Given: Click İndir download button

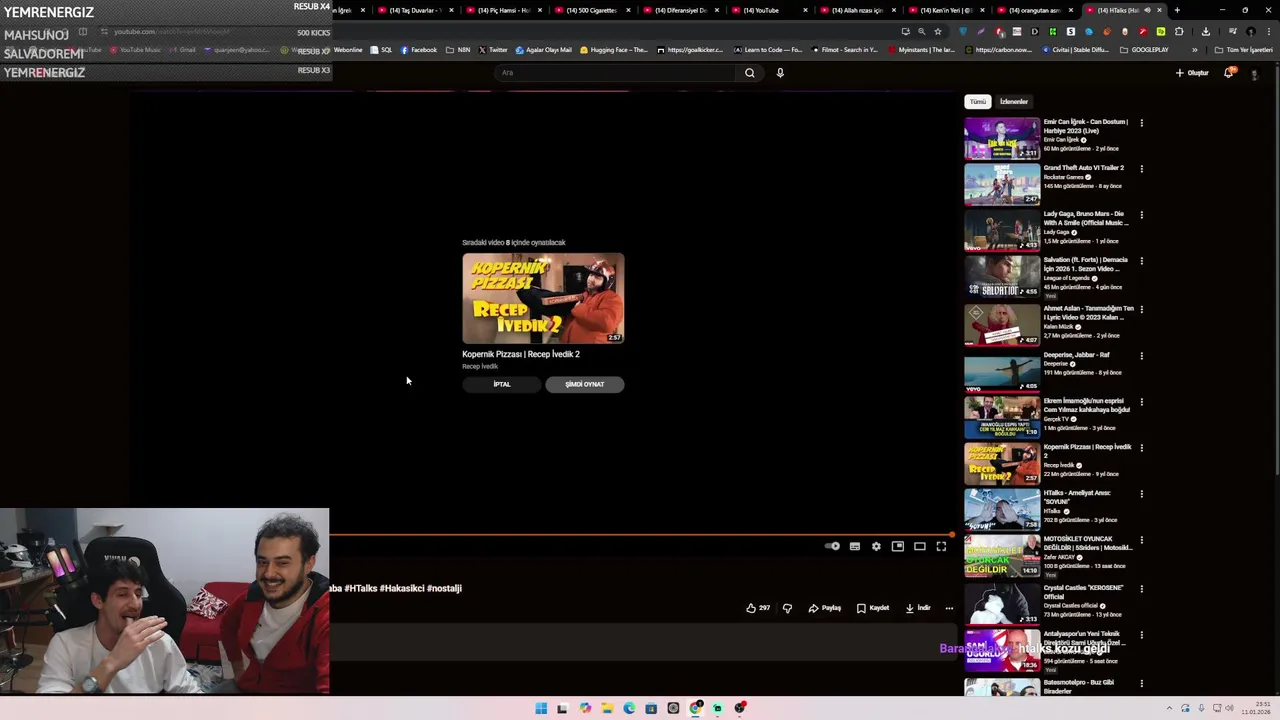Looking at the screenshot, I should click(918, 608).
